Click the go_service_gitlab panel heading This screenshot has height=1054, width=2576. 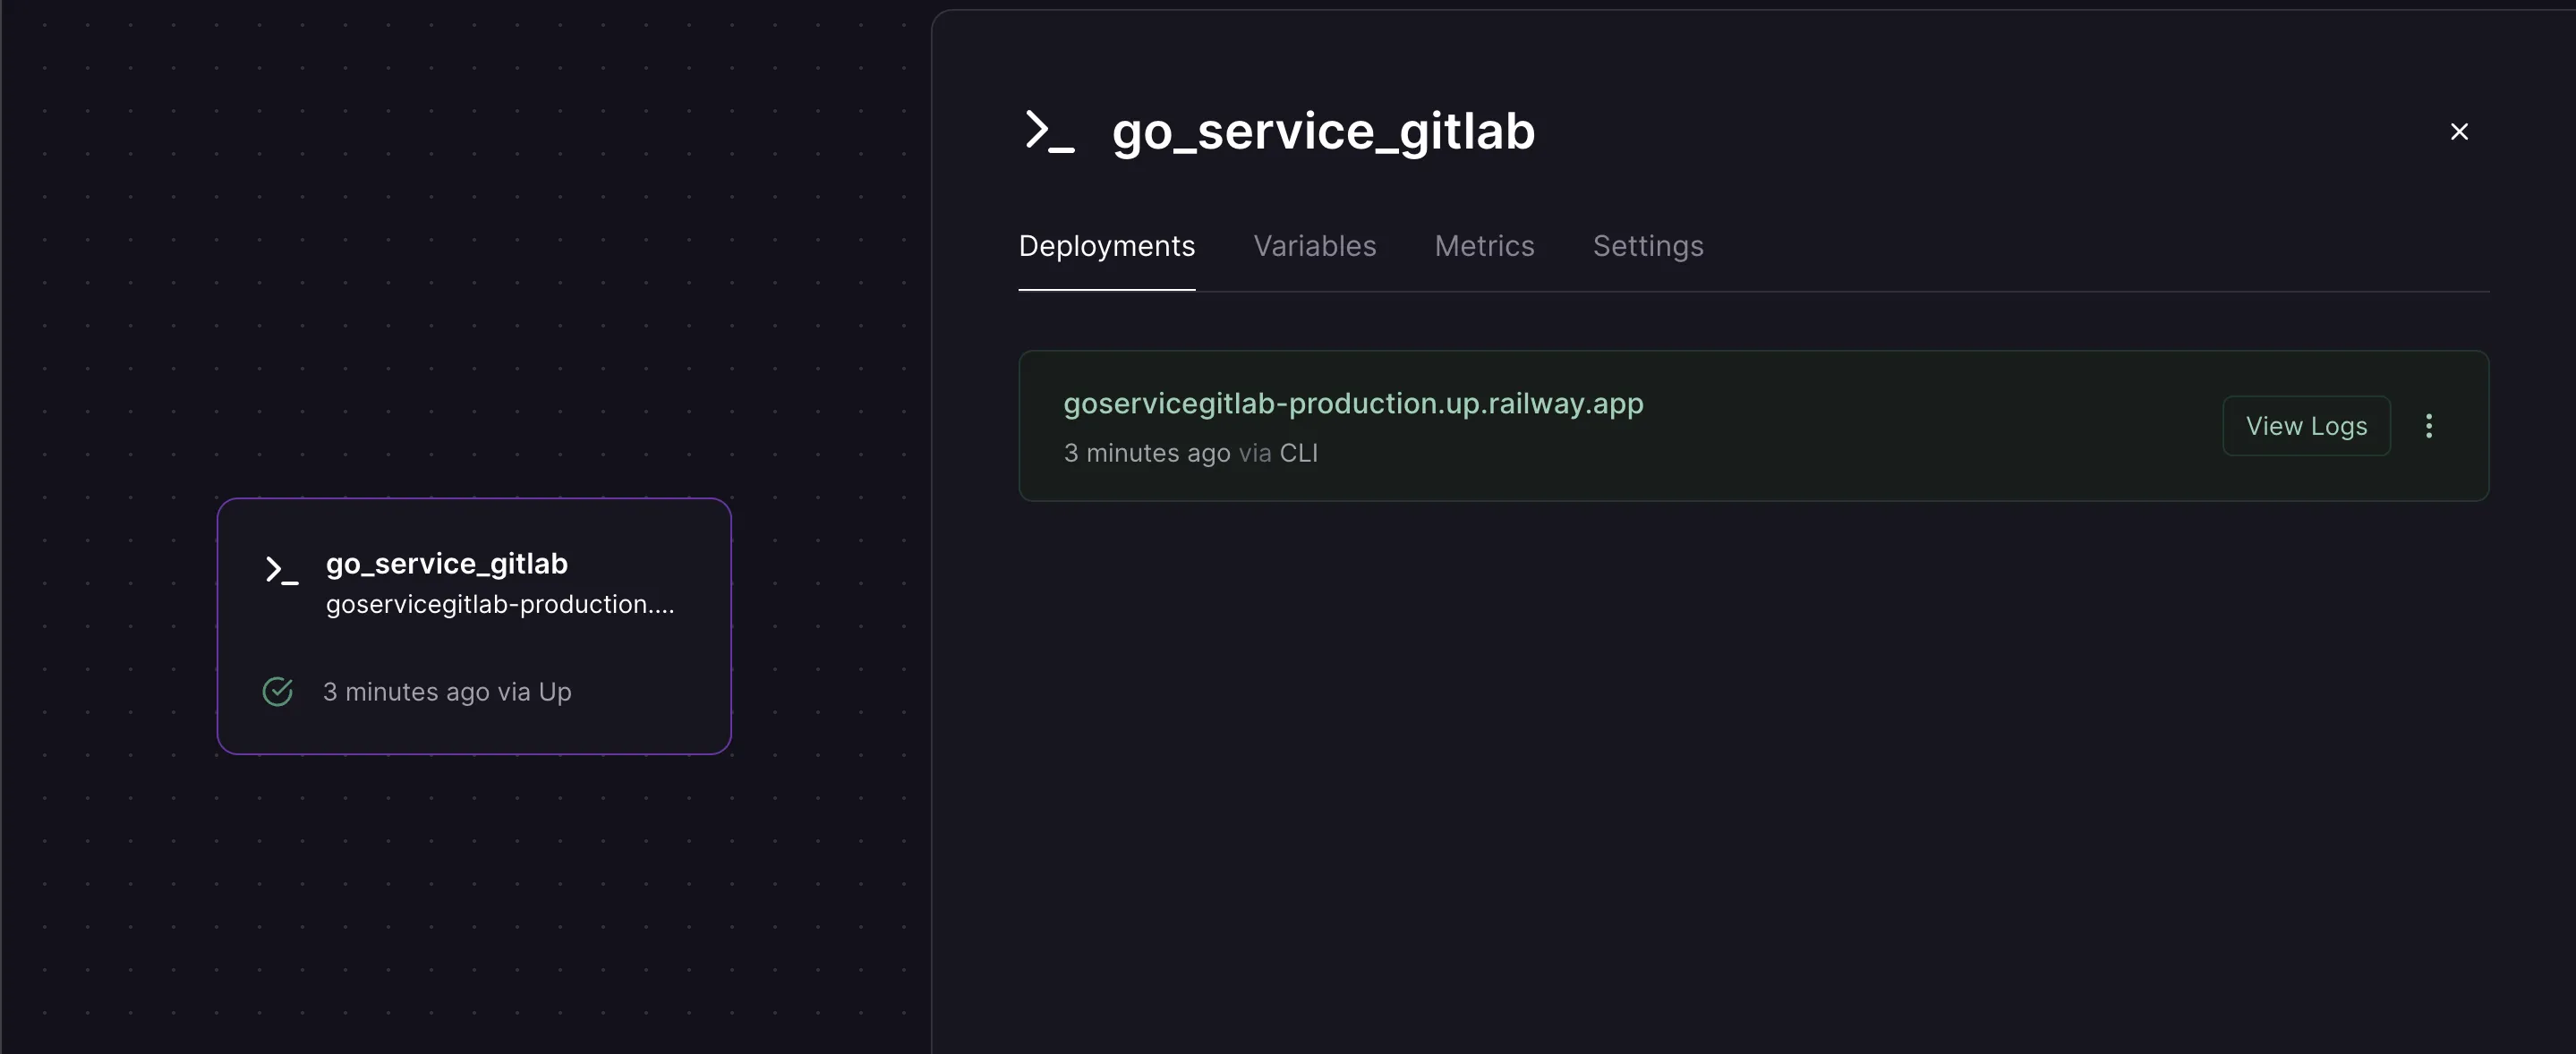pyautogui.click(x=1322, y=132)
